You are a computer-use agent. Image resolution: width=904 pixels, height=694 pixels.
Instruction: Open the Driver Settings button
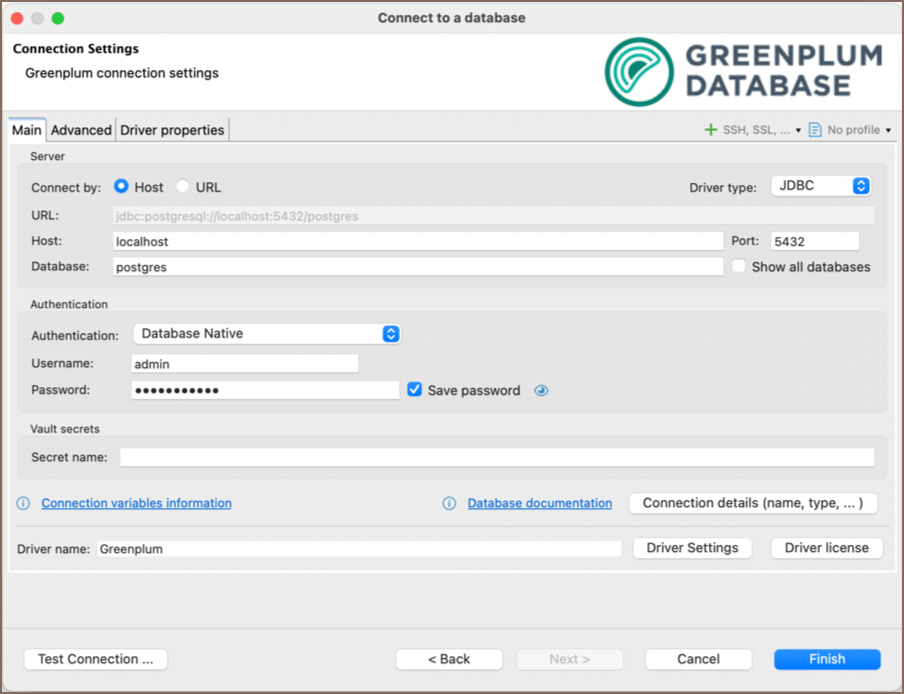(692, 548)
